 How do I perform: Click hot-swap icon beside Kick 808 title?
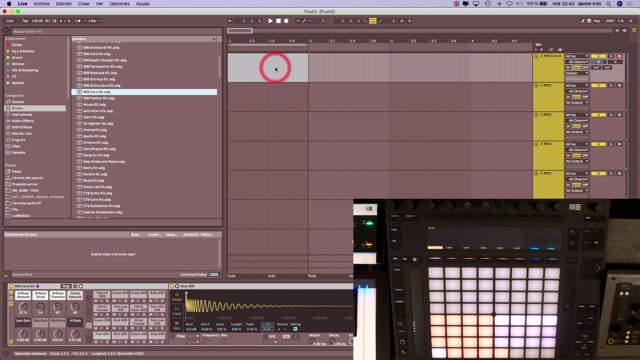(177, 286)
